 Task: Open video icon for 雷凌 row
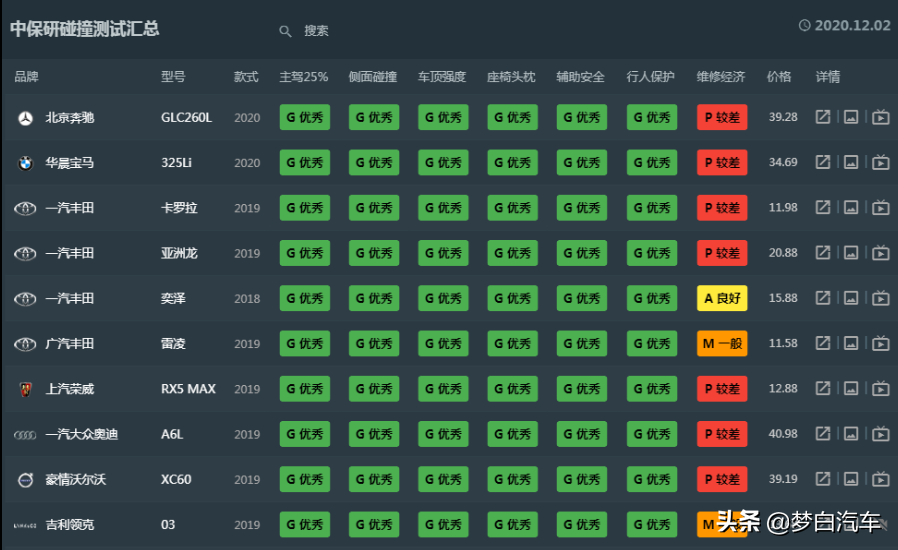coord(880,343)
